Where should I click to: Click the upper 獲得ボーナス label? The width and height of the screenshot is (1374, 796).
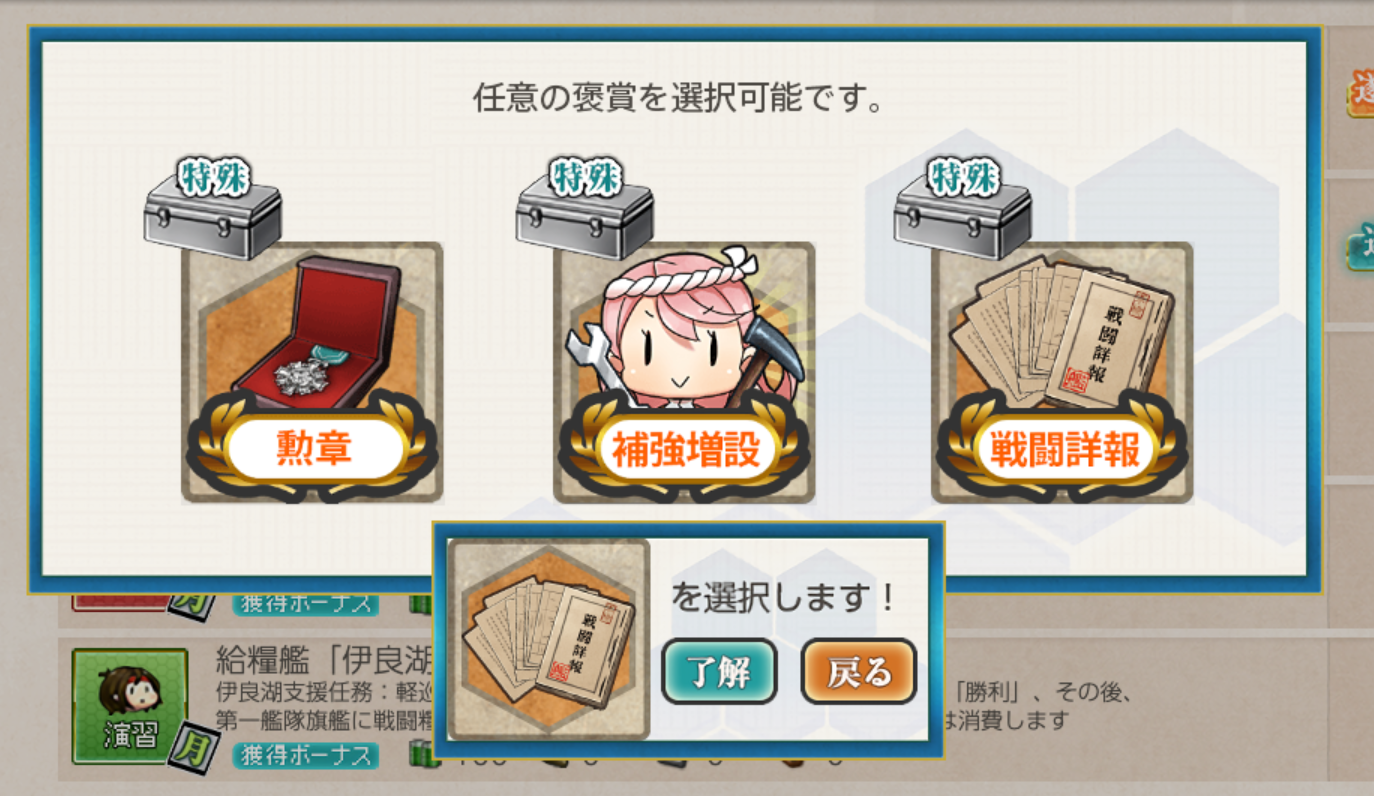coord(306,604)
